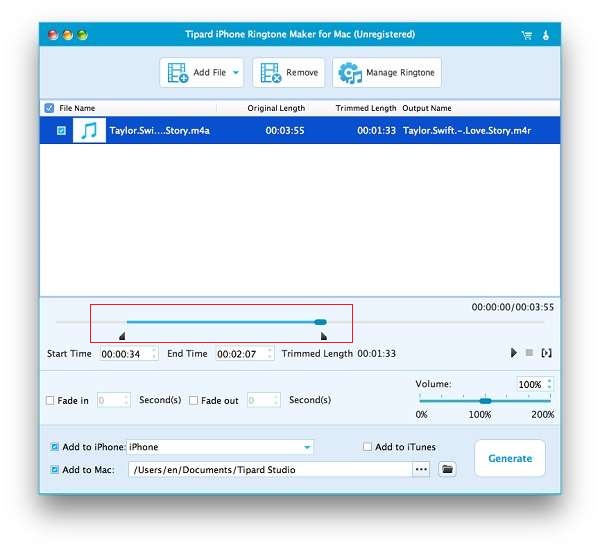Viewport: 600px width, 550px height.
Task: Click the Tipard Studio output path field
Action: (x=270, y=470)
